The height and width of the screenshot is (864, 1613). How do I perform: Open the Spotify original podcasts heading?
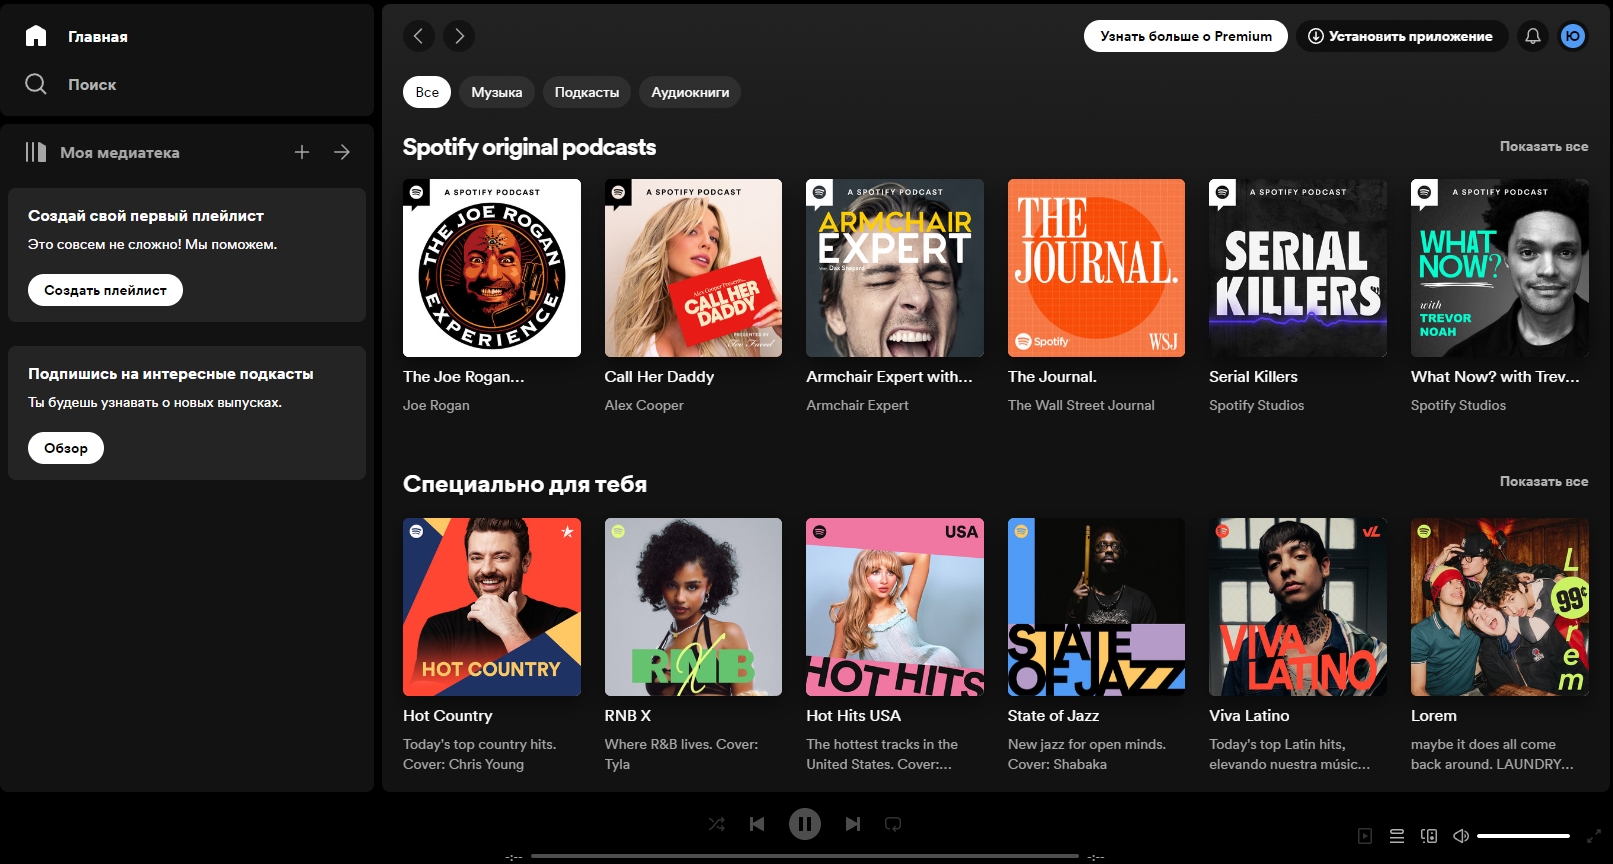(x=529, y=147)
